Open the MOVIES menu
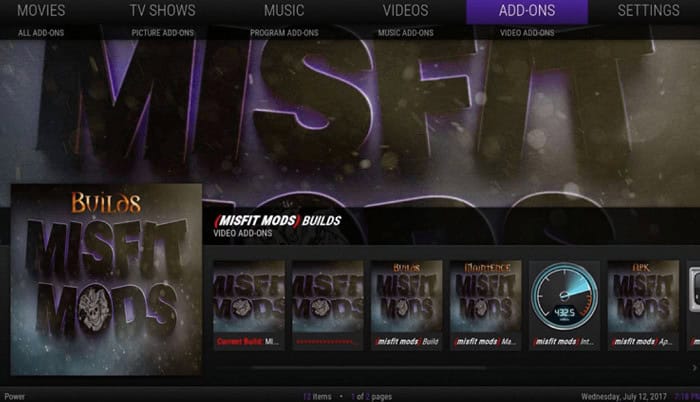 [x=41, y=10]
